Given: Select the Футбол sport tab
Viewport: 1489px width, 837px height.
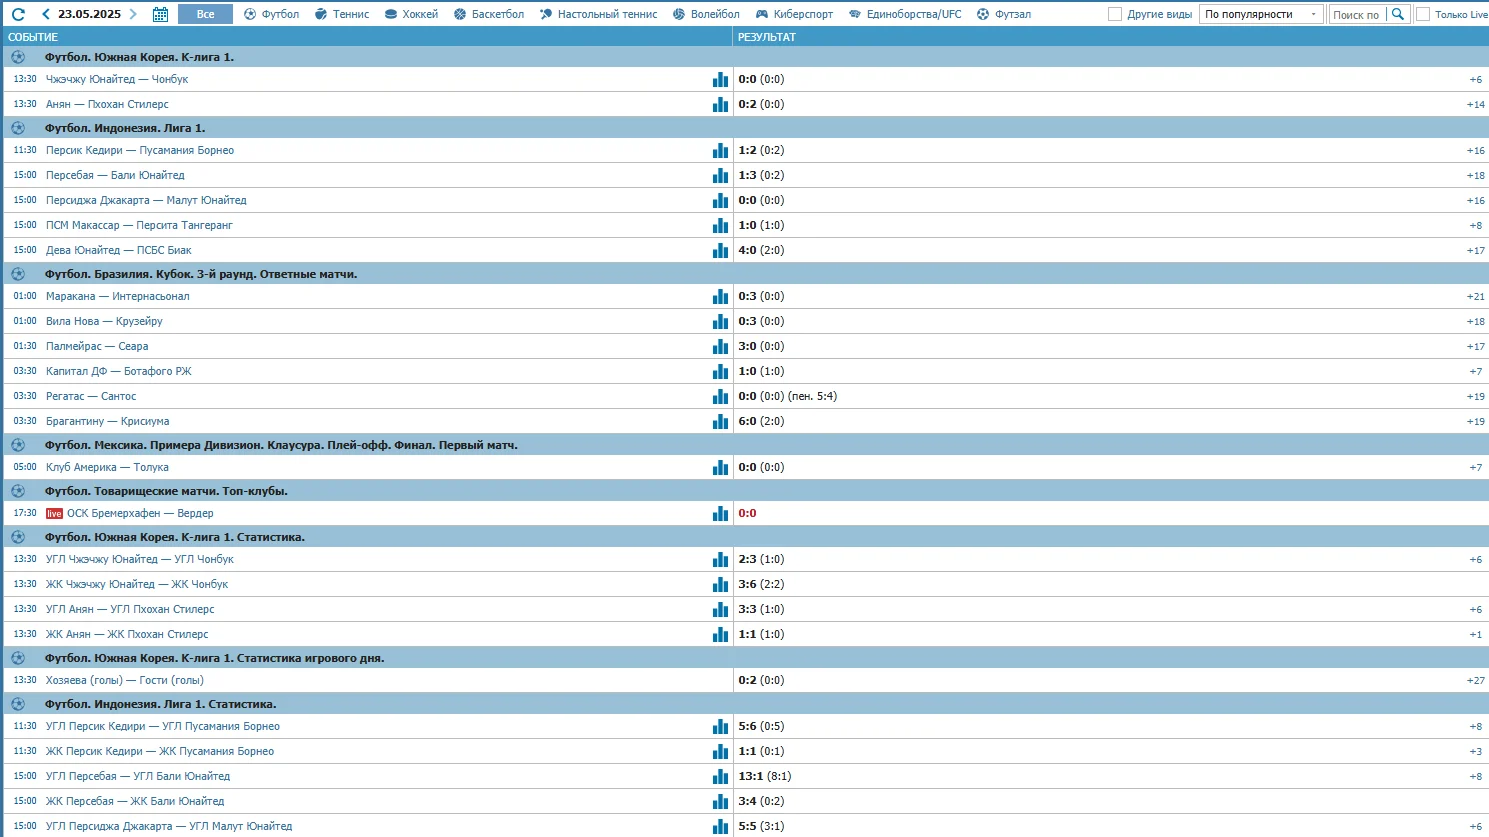Looking at the screenshot, I should 271,14.
